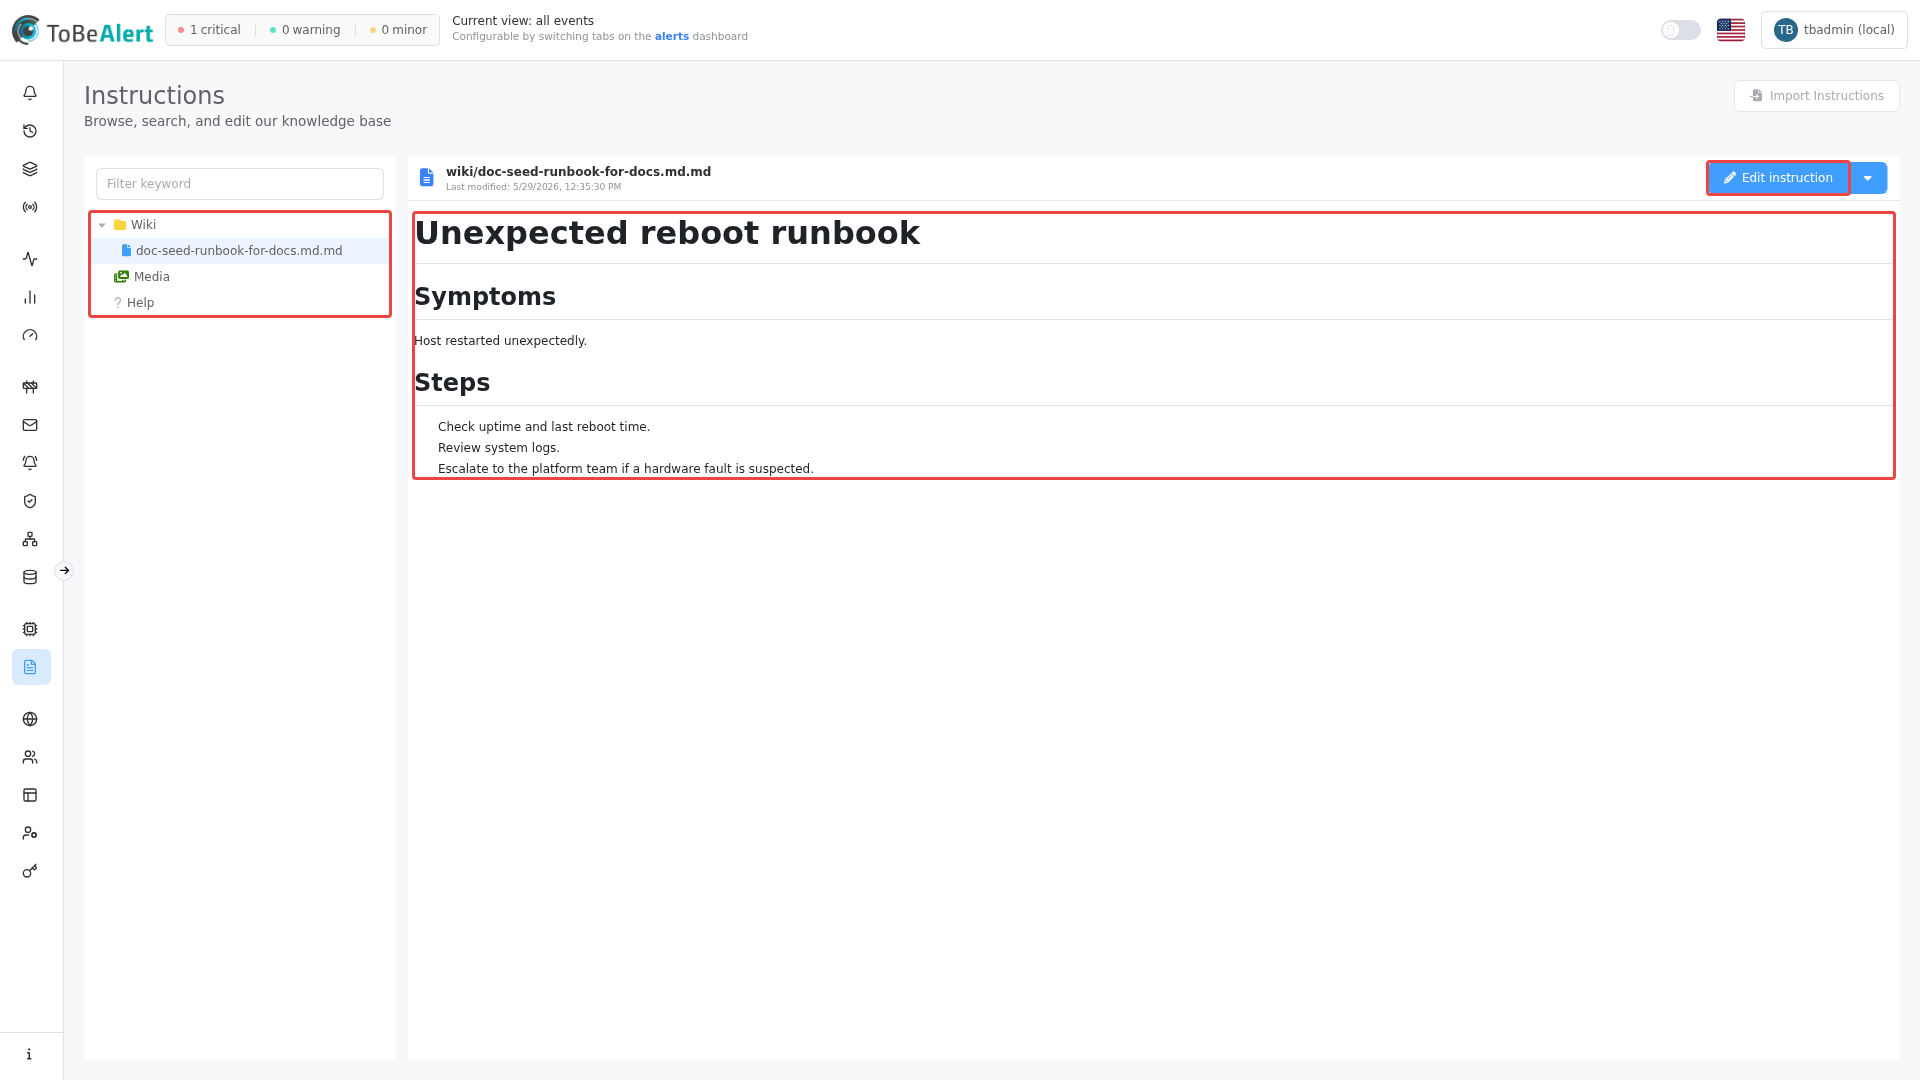Screen dimensions: 1920x1080
Task: Select the Wiki folder label
Action: 143,225
